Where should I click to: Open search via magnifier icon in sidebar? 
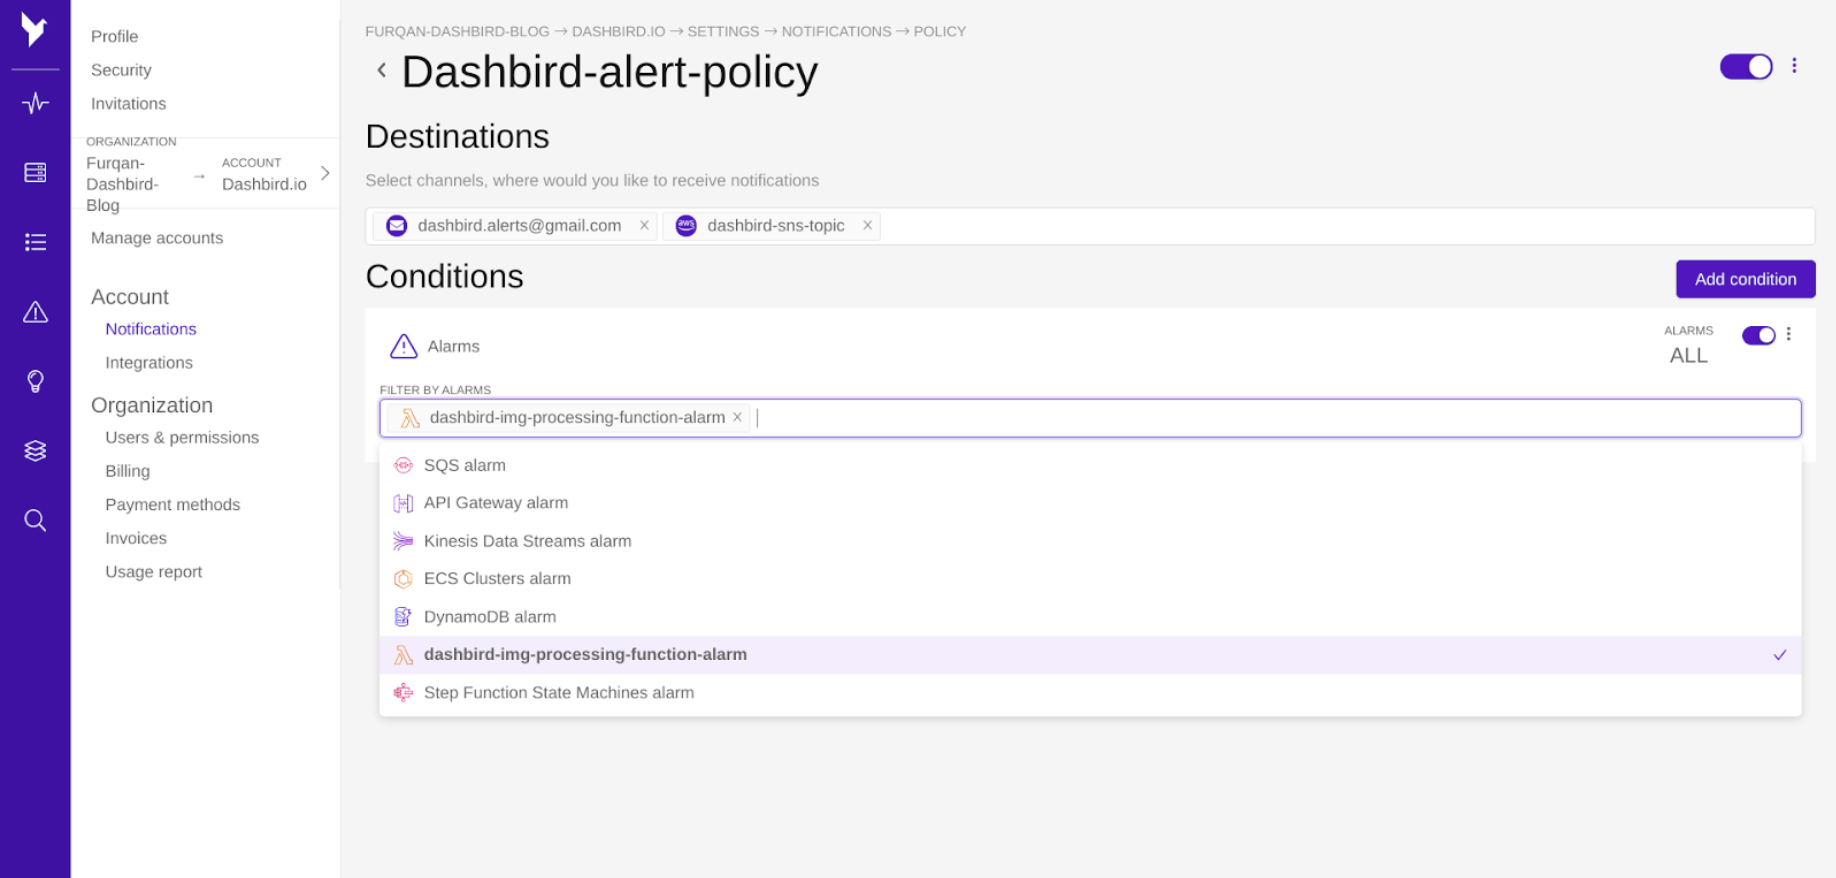click(35, 520)
